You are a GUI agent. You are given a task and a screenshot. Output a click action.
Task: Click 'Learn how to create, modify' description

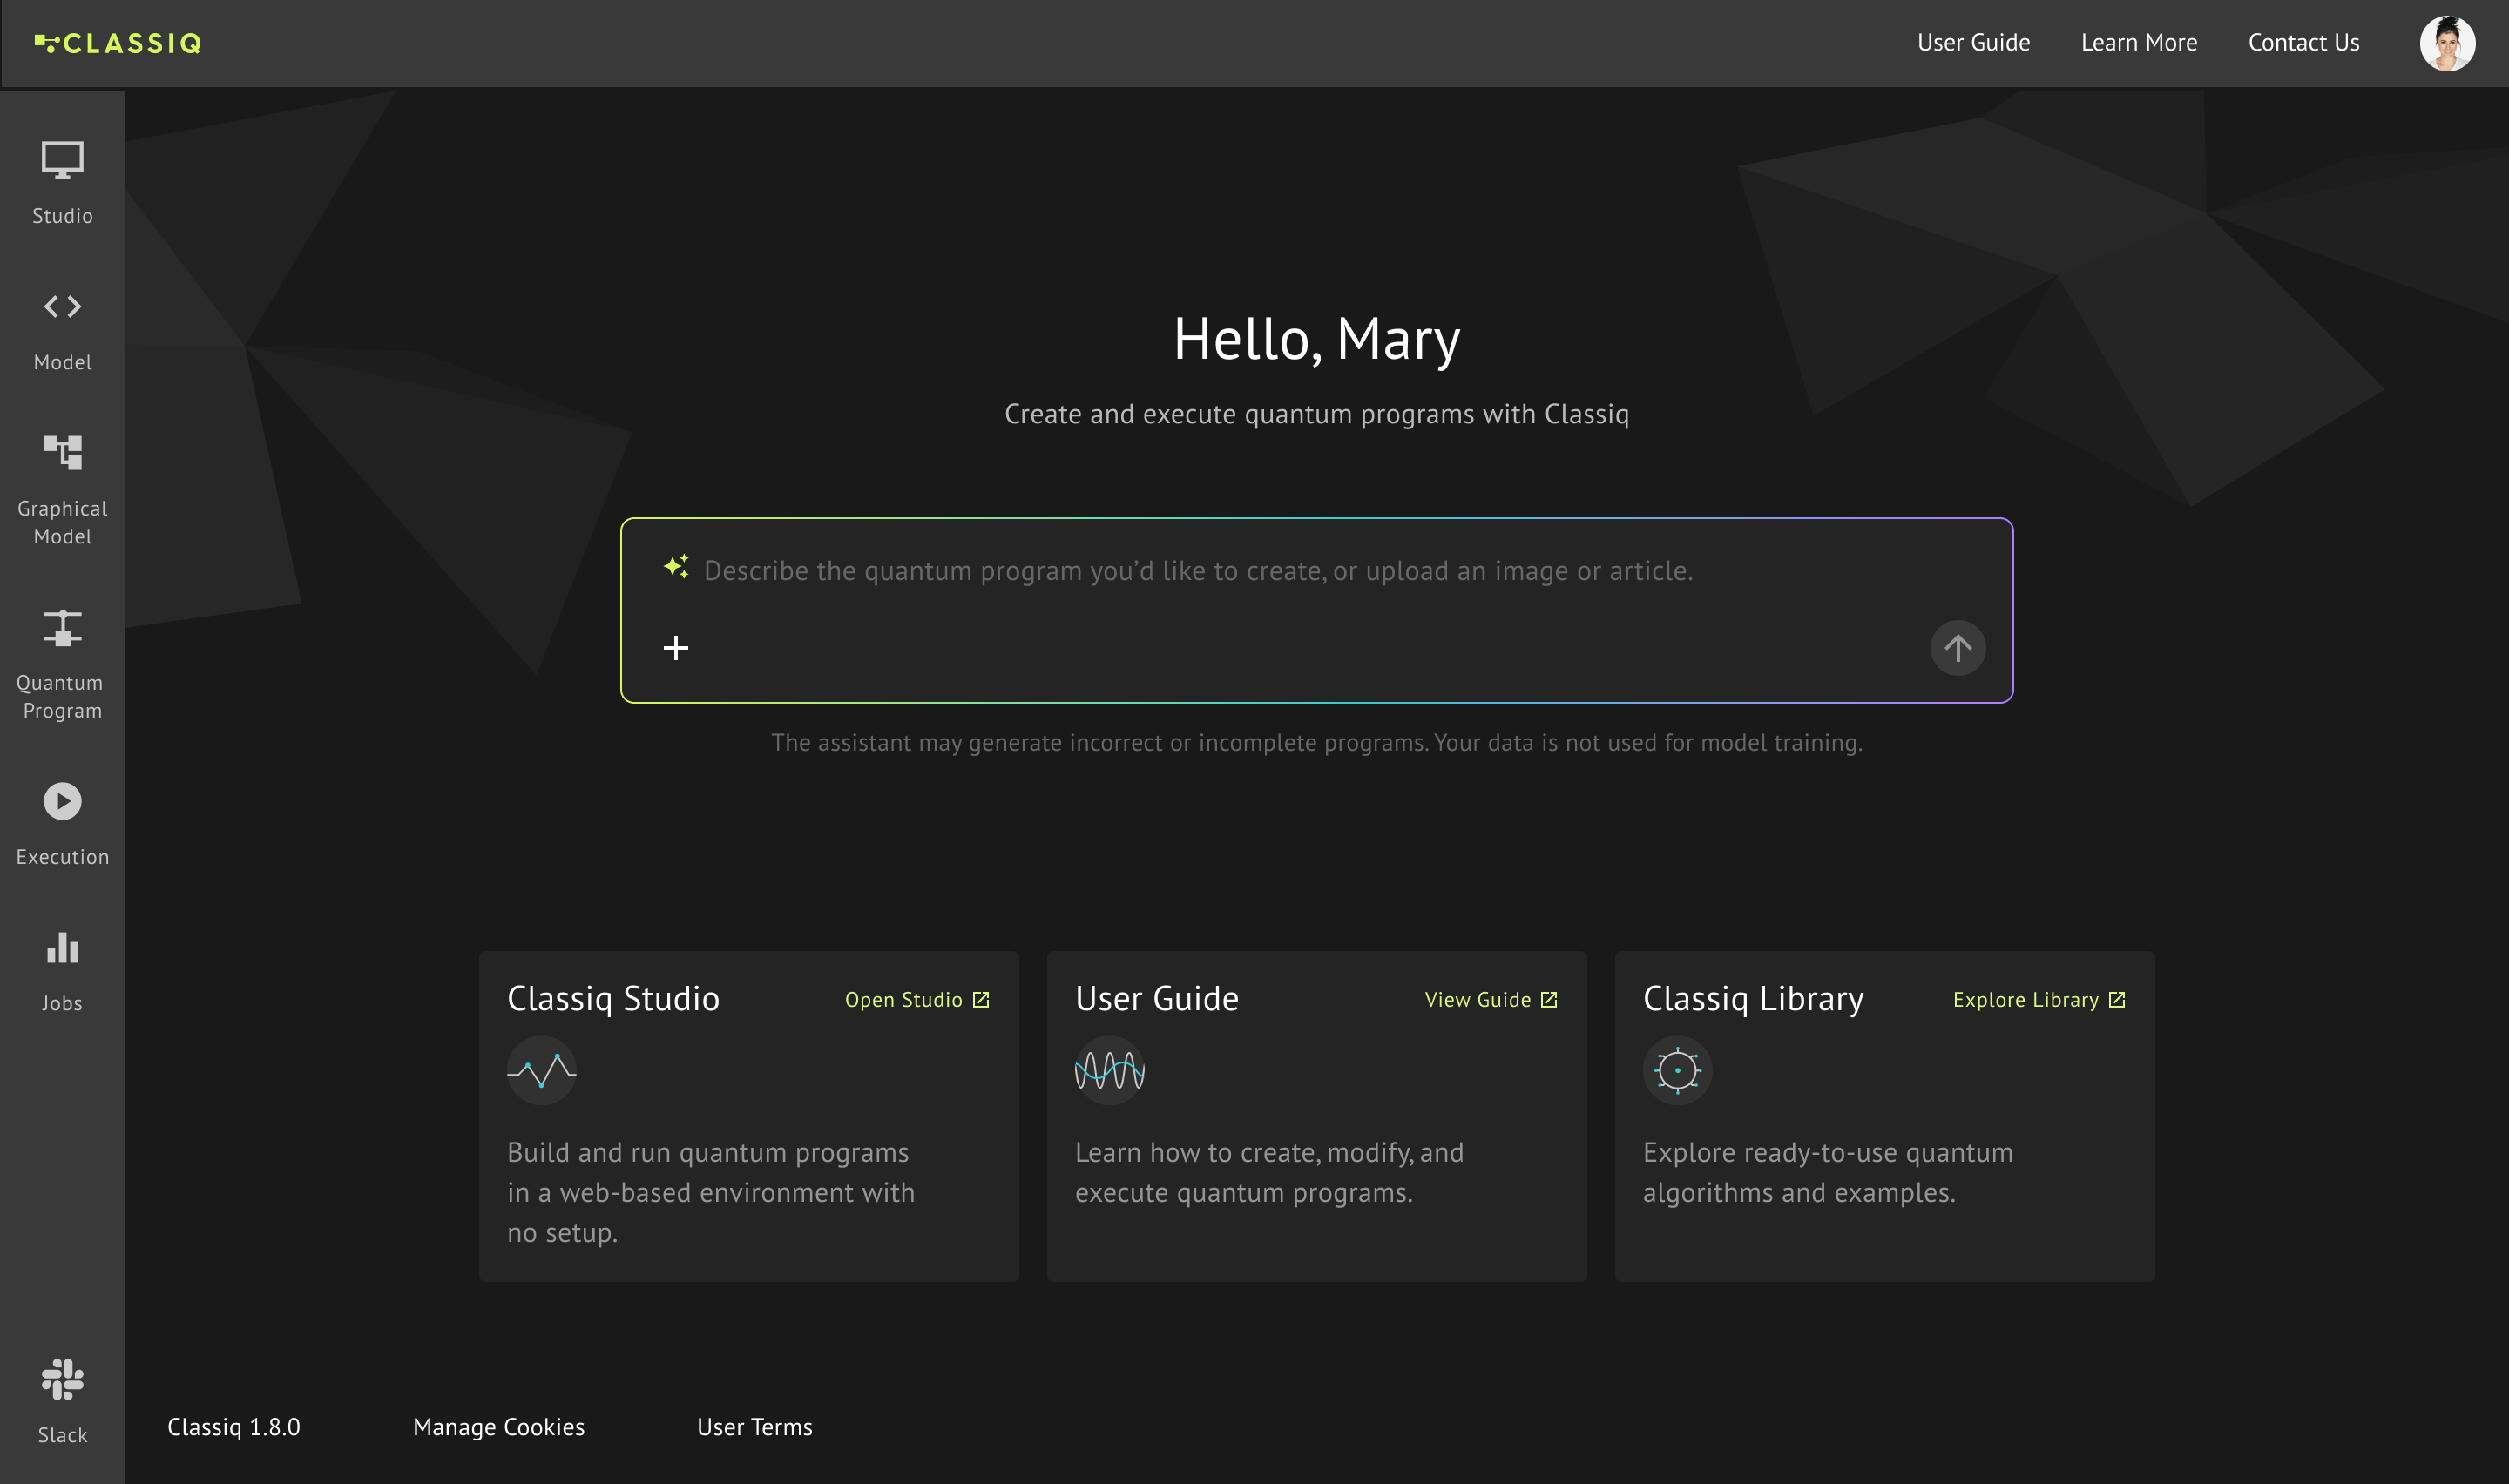point(1269,1173)
